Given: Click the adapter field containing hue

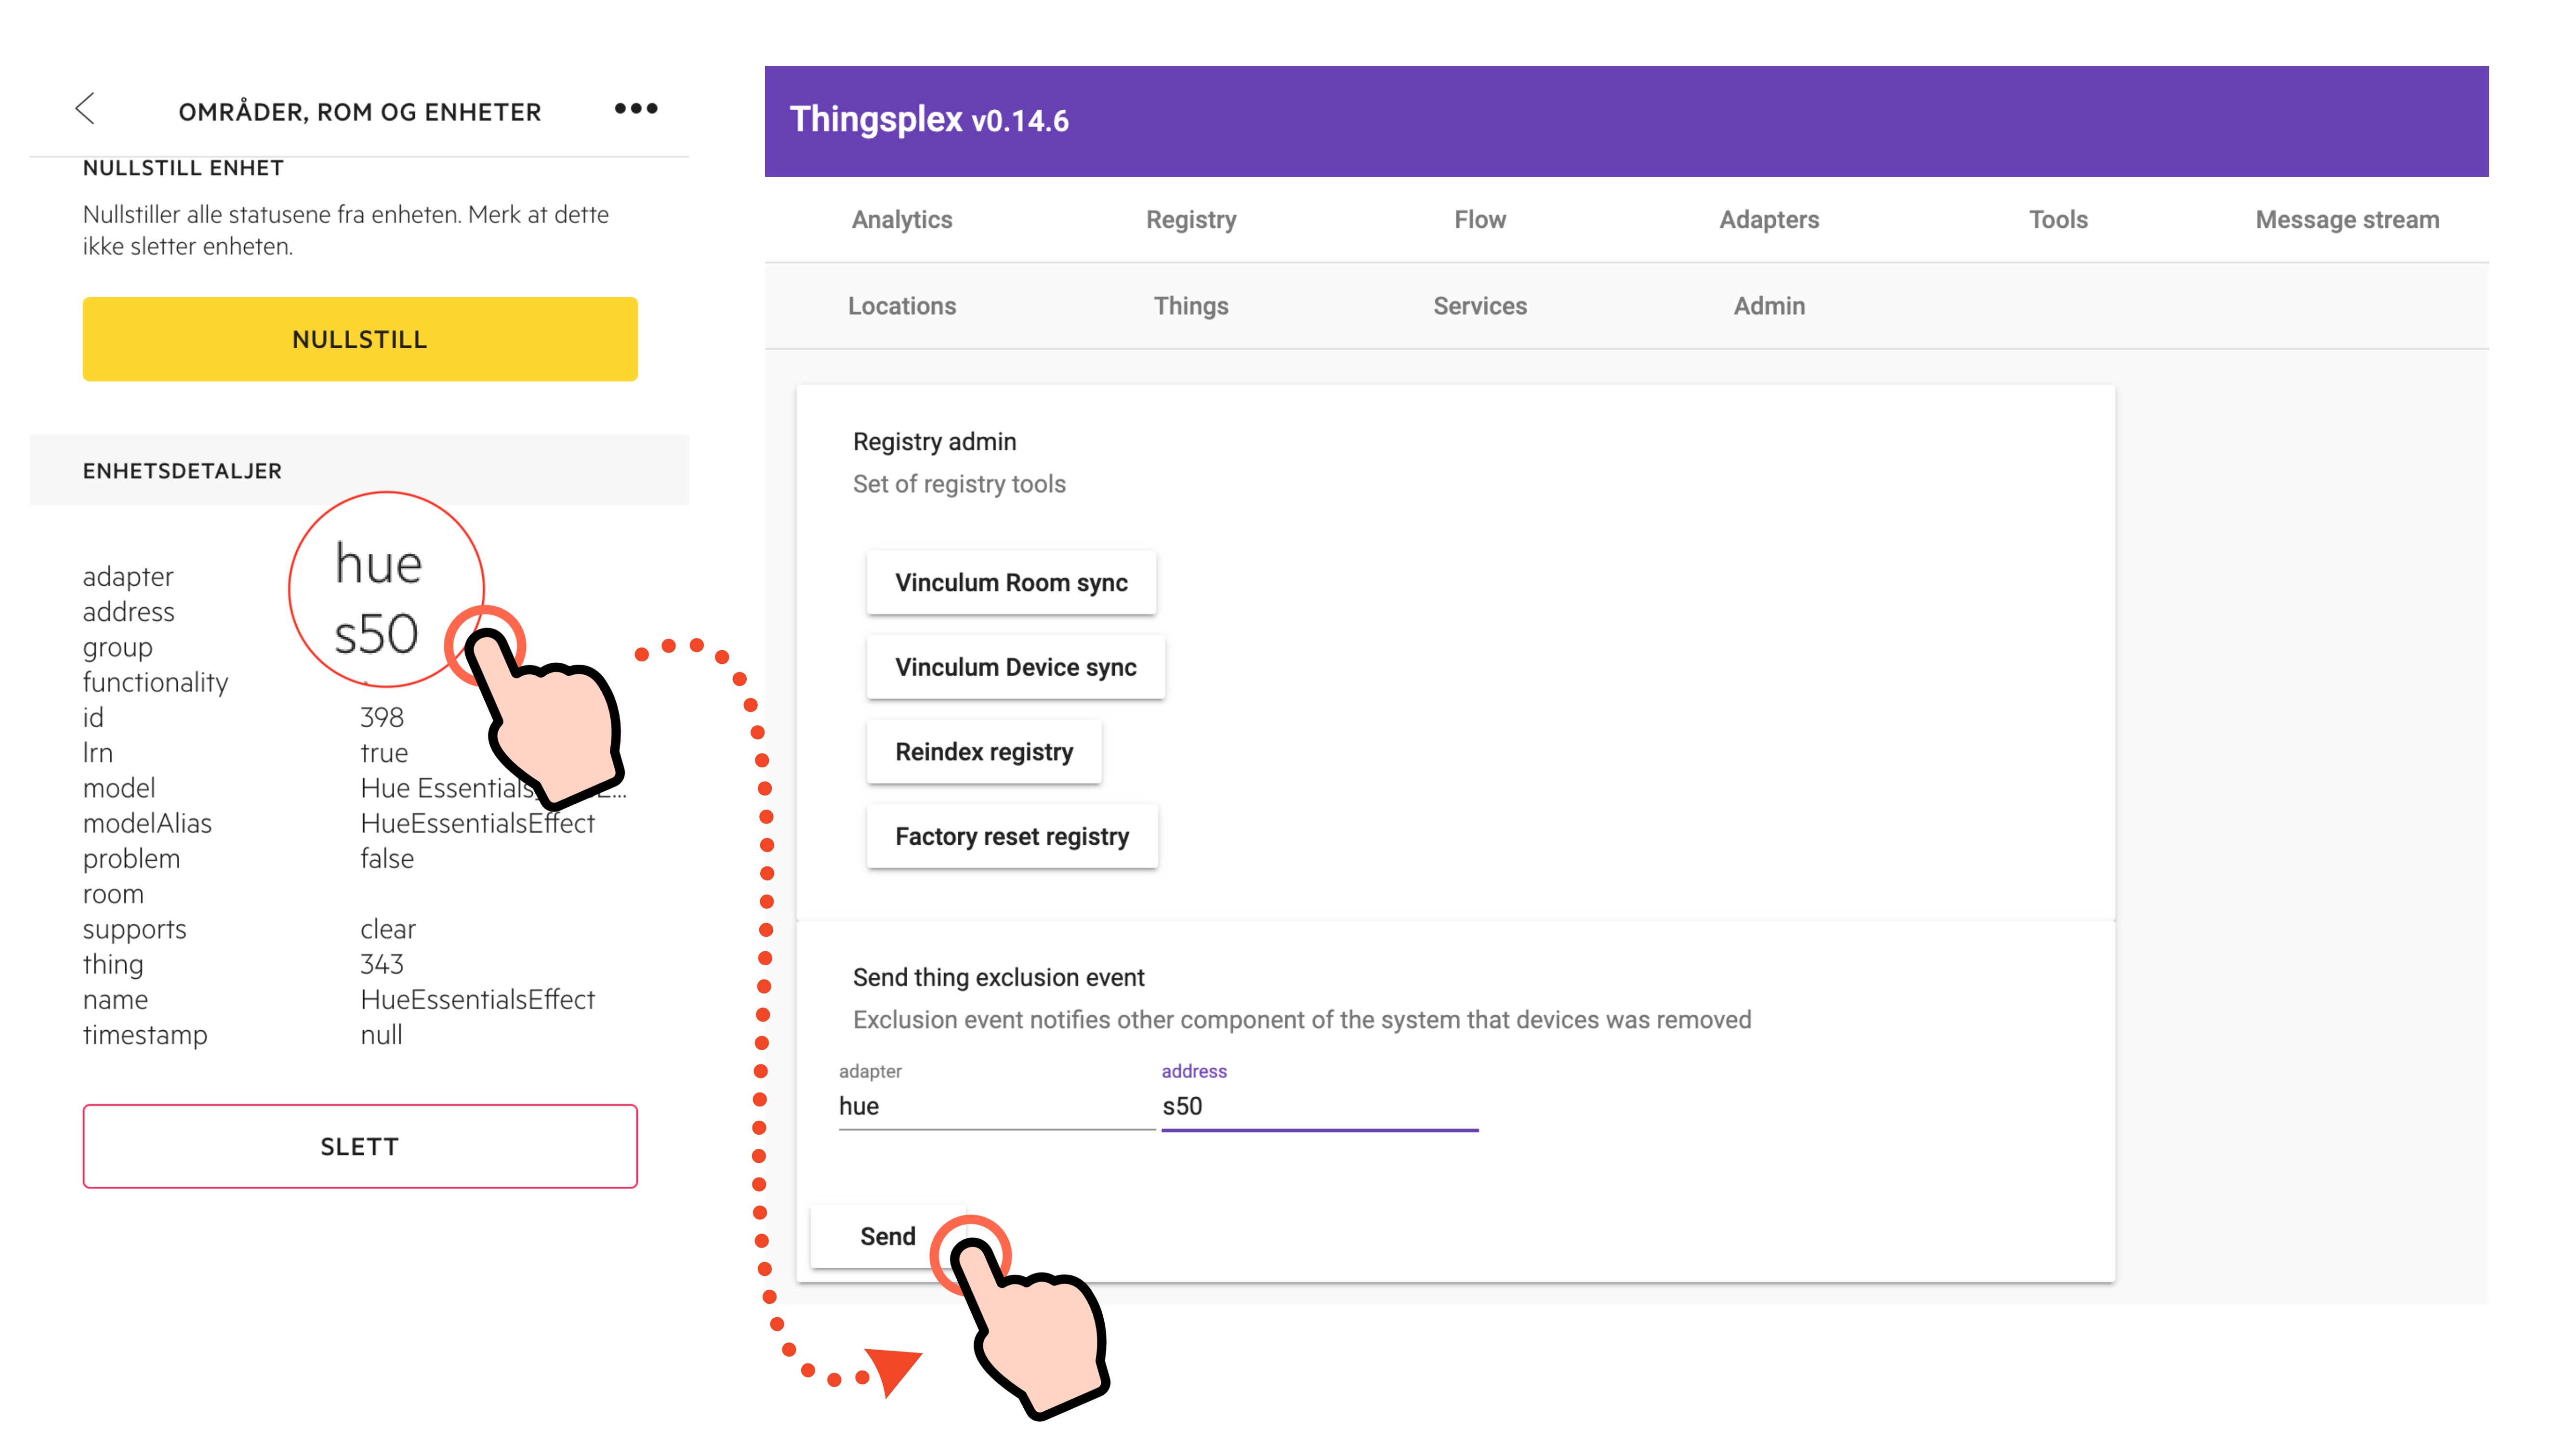Looking at the screenshot, I should click(996, 1107).
